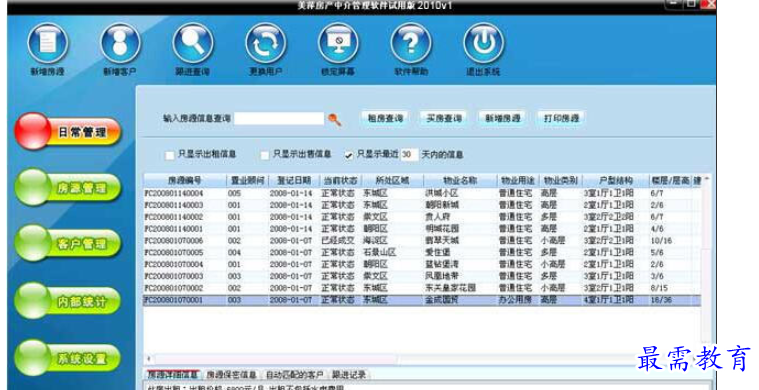The image size is (759, 390).
Task: Open 跟进查询 magnifier icon
Action: [x=193, y=43]
